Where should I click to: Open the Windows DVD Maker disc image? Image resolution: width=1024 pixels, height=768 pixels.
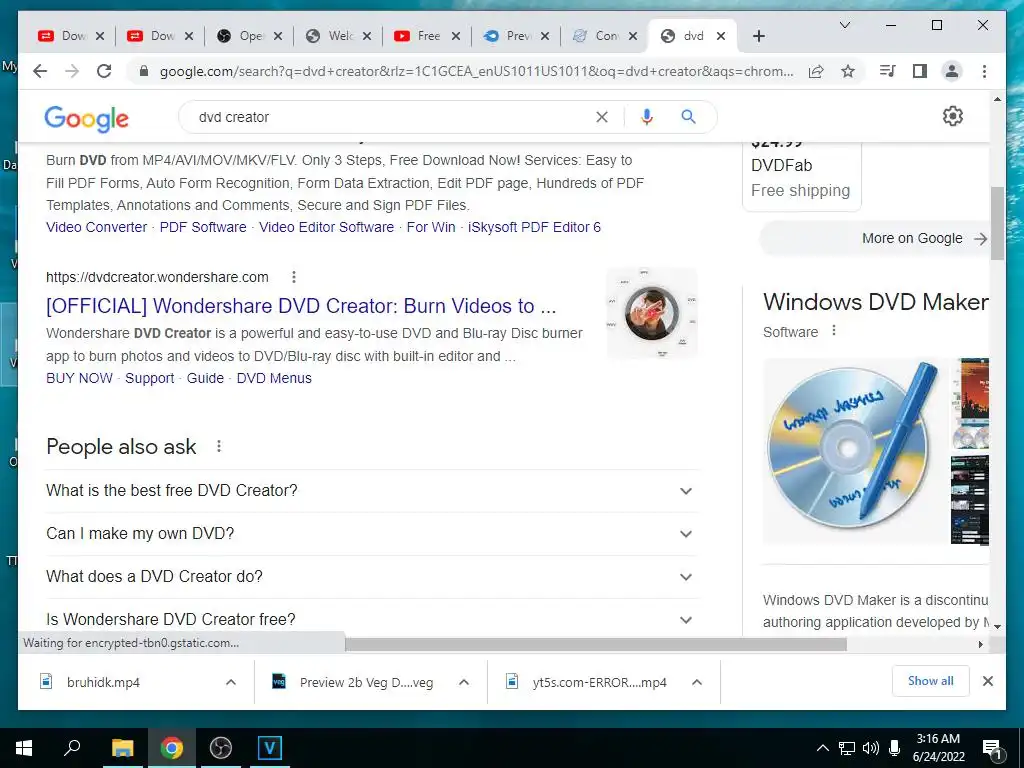[x=854, y=451]
